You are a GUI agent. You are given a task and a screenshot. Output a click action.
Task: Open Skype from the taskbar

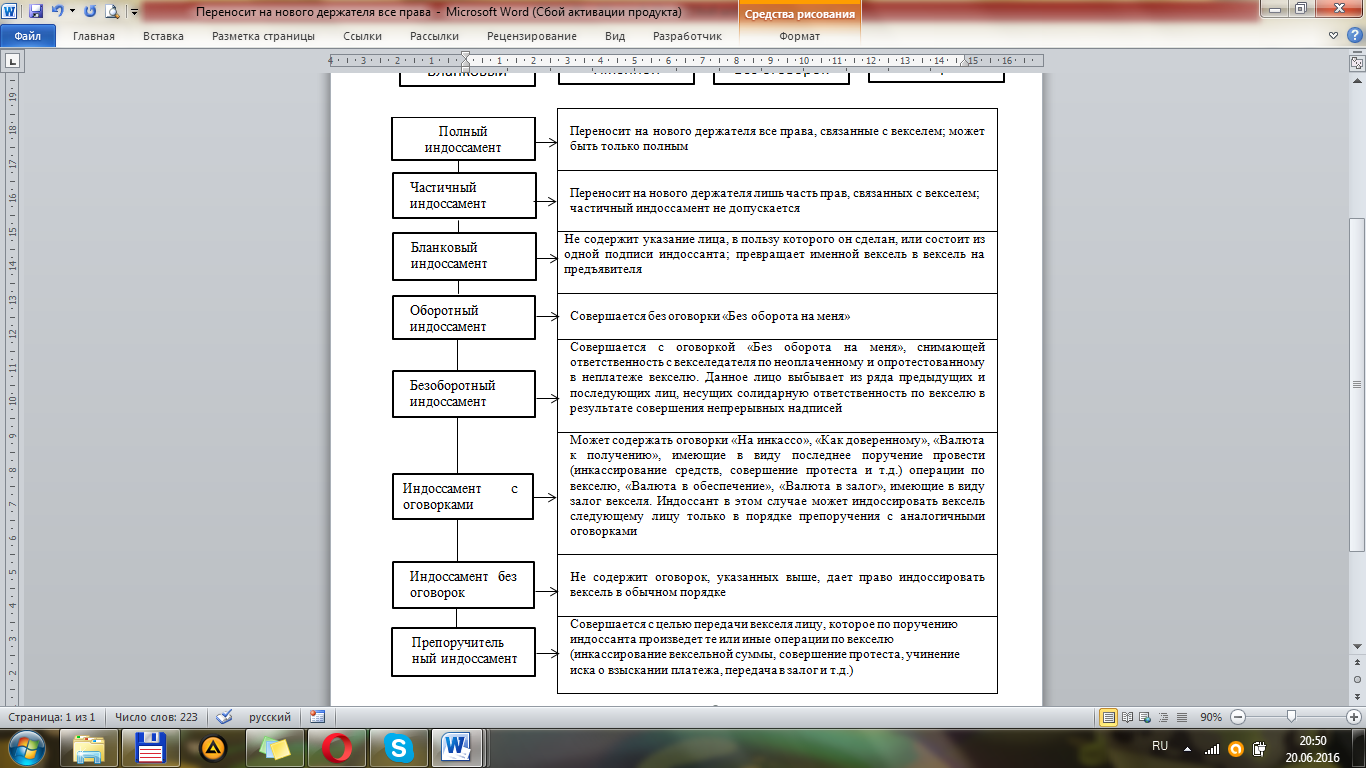(x=398, y=748)
